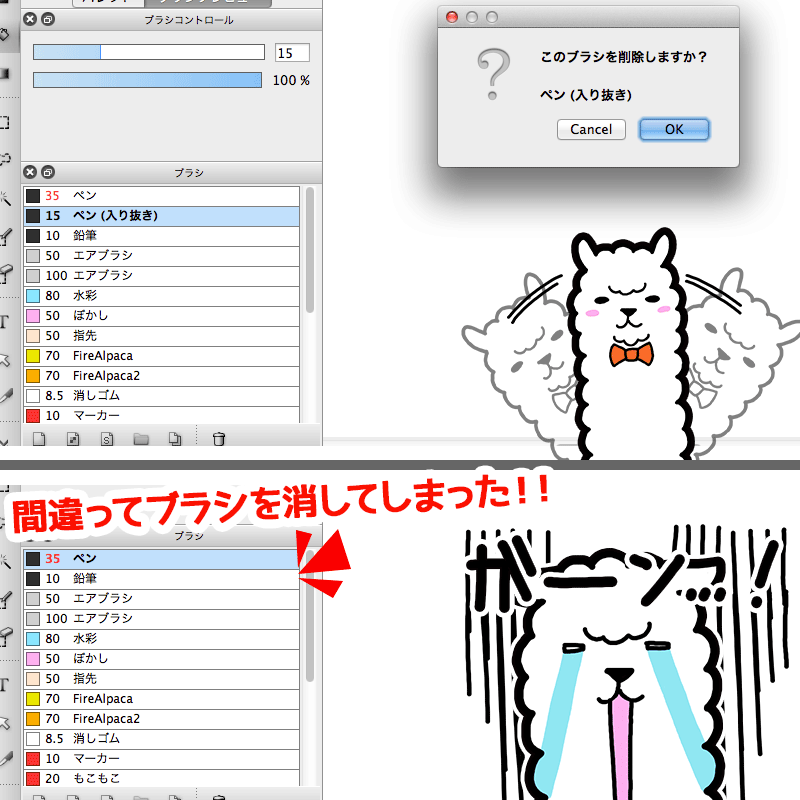Duplicate the selected brush
The height and width of the screenshot is (800, 800).
coord(173,438)
